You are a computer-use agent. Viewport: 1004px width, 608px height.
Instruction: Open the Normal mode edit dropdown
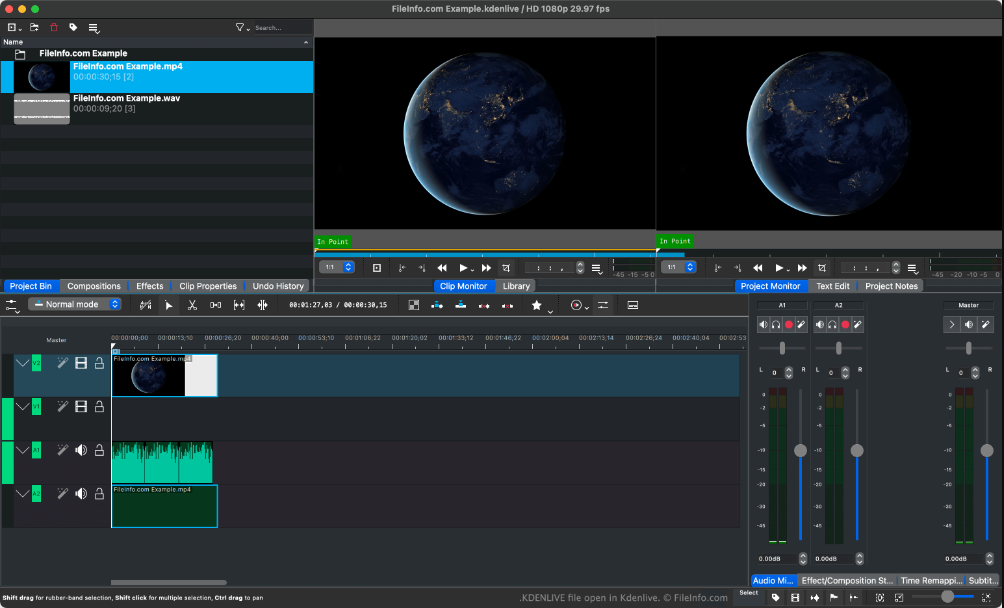76,304
